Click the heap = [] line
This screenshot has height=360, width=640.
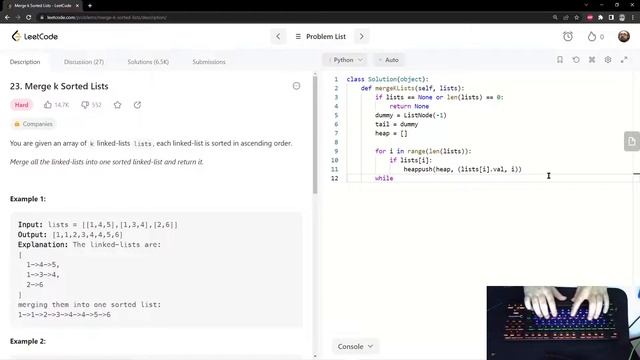391,133
